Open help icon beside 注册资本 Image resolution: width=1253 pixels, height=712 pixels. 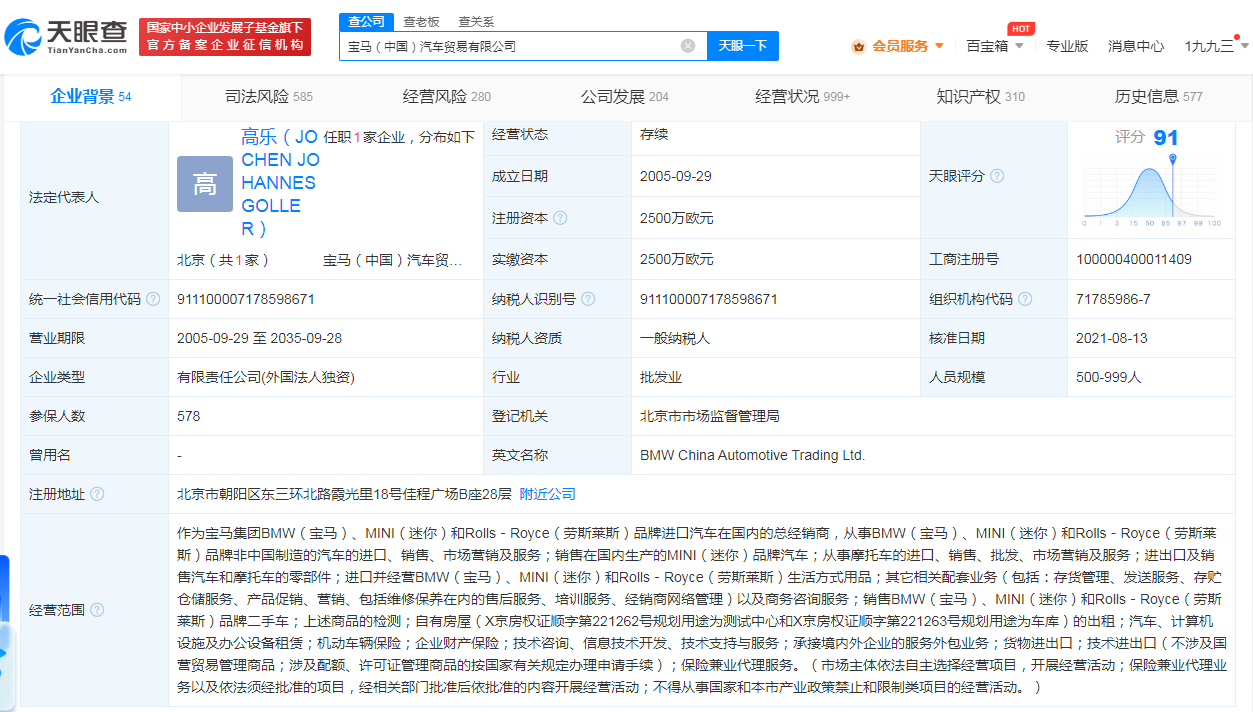560,218
